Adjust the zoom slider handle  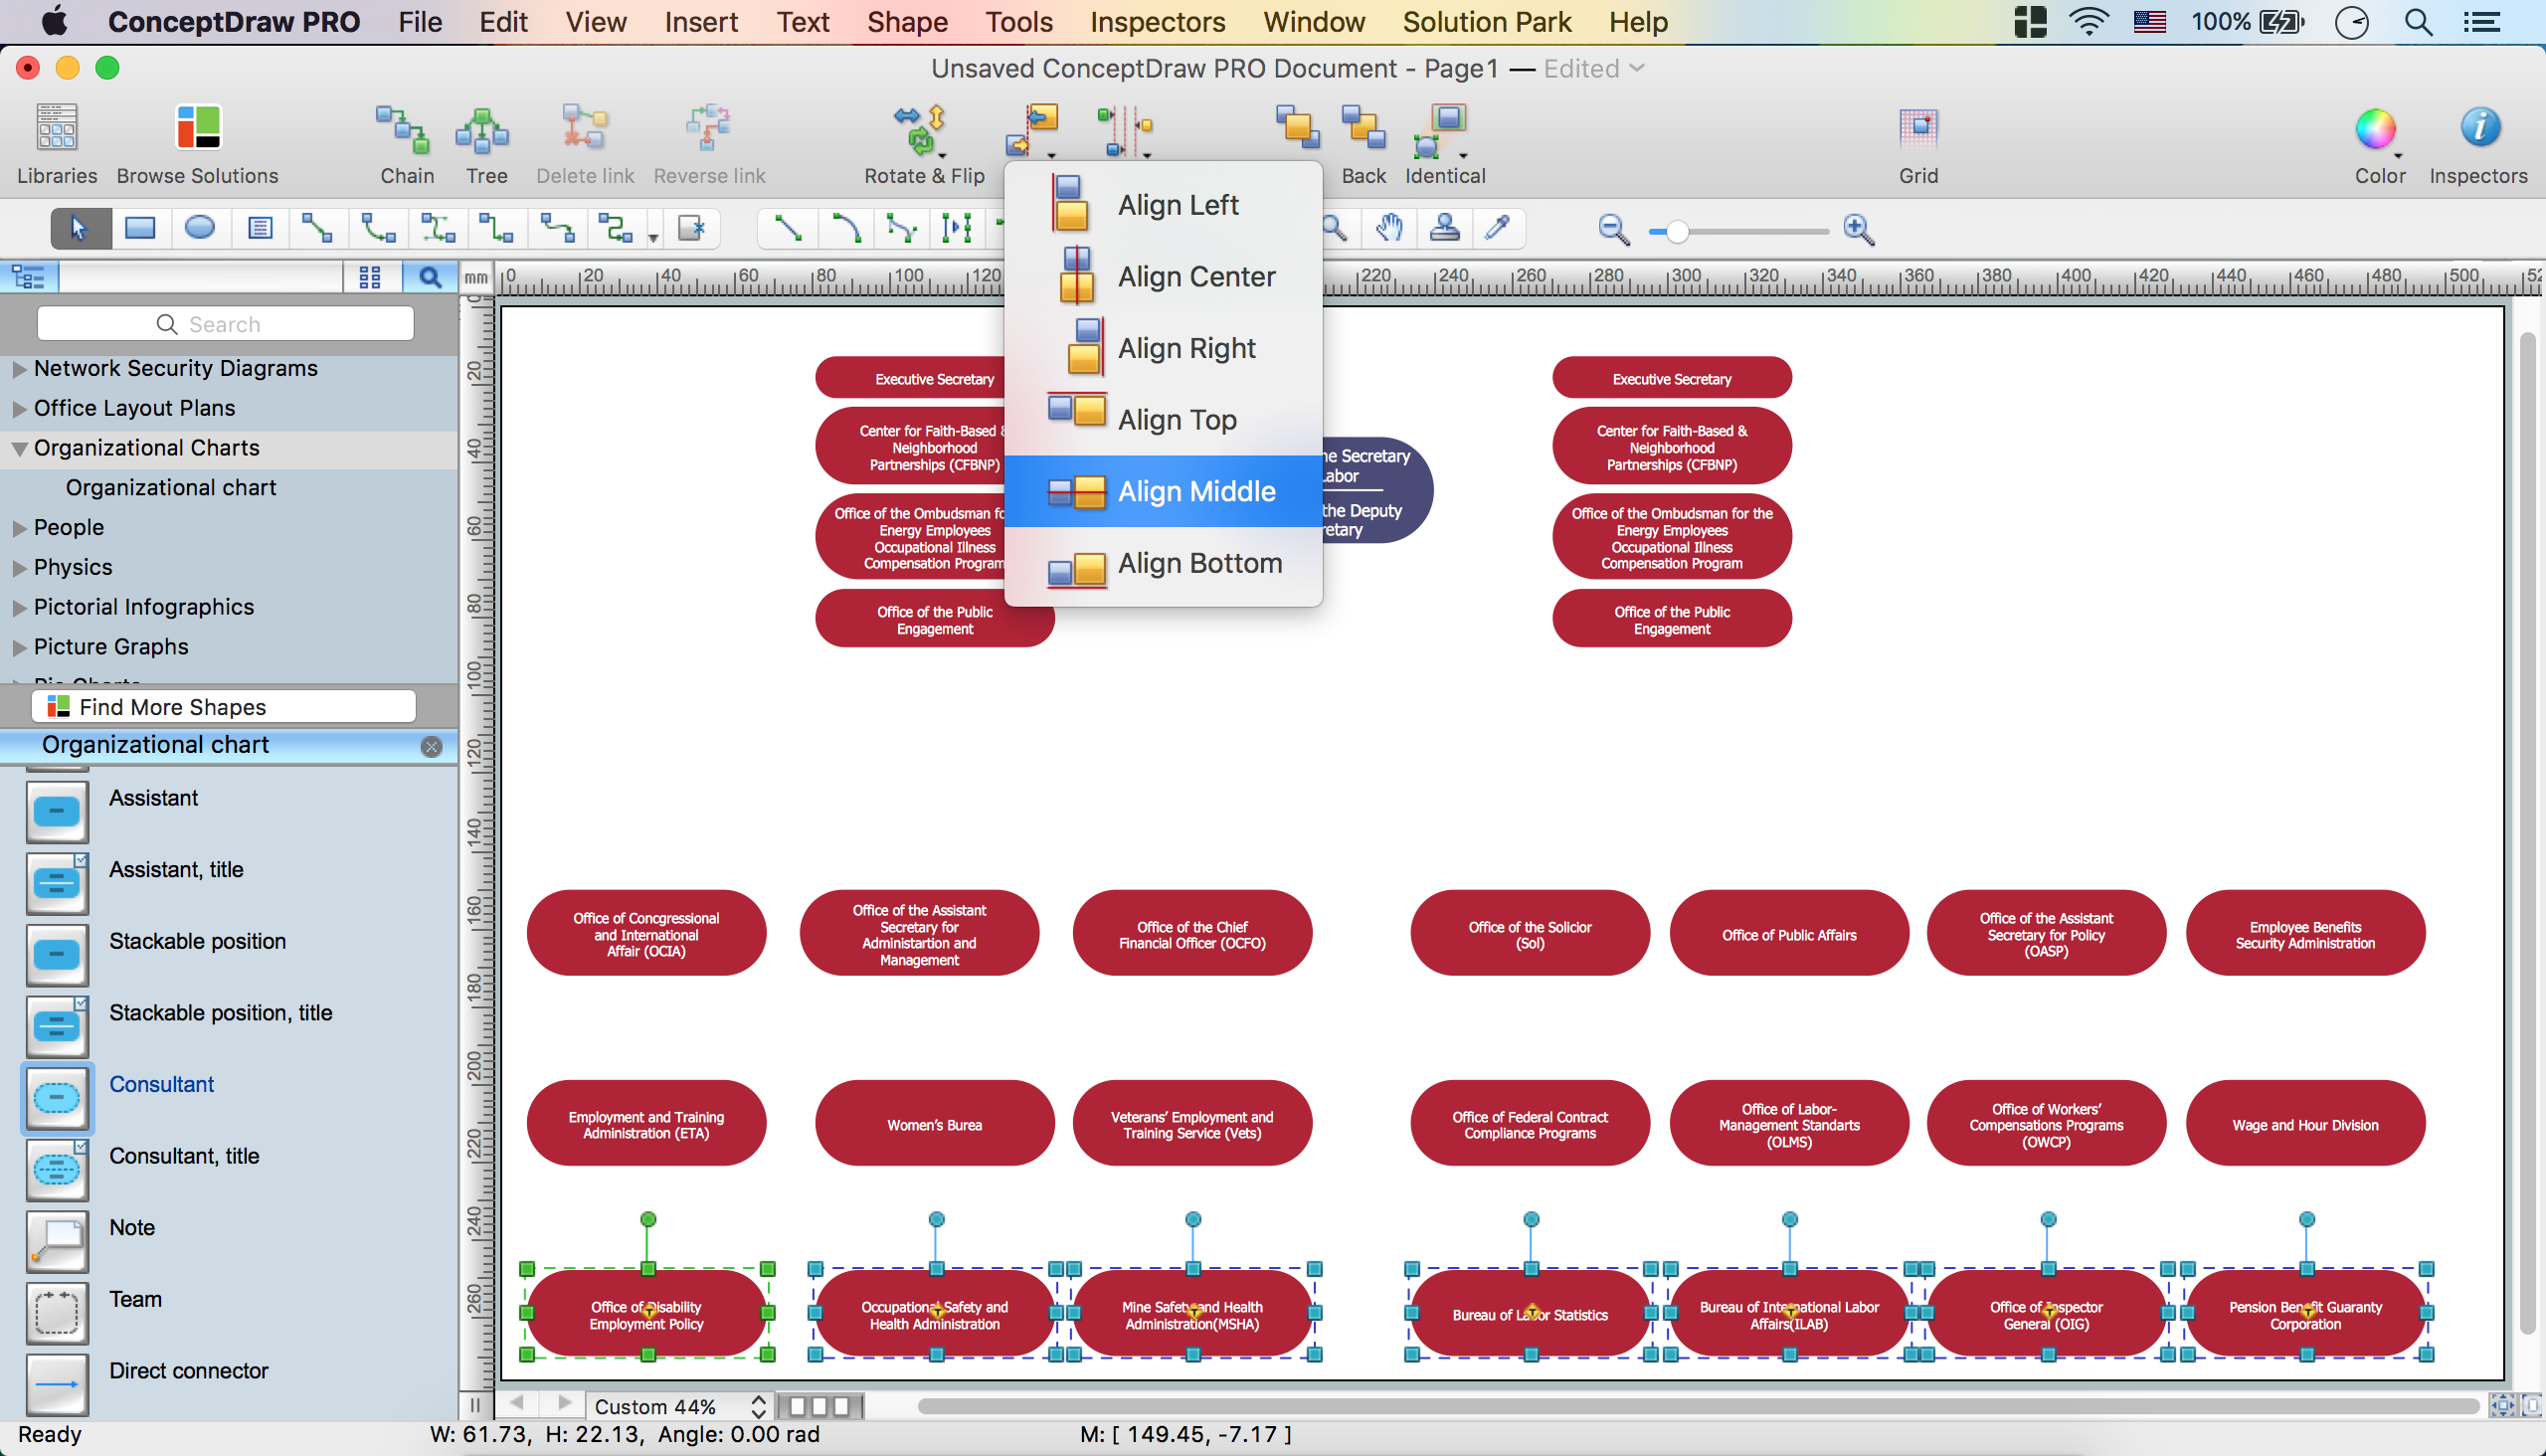tap(1677, 231)
